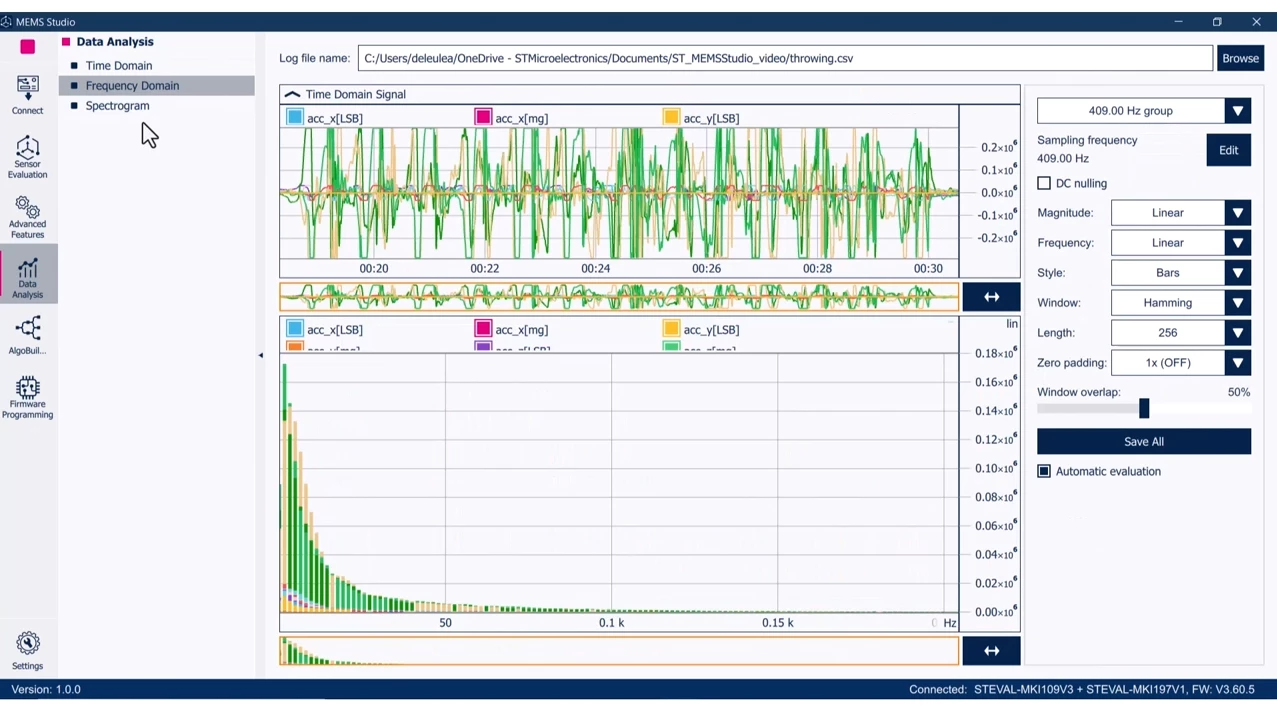
Task: Click the time-domain signal plot area
Action: click(x=619, y=193)
